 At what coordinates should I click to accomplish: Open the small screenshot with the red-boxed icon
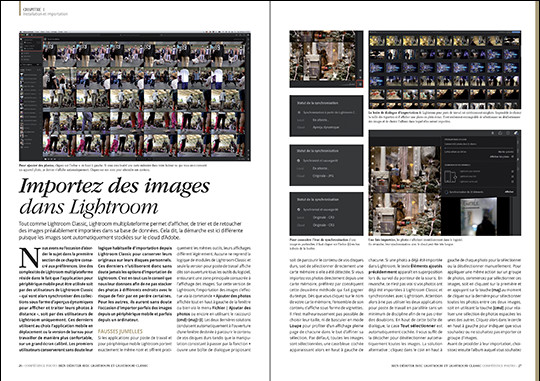[x=326, y=59]
